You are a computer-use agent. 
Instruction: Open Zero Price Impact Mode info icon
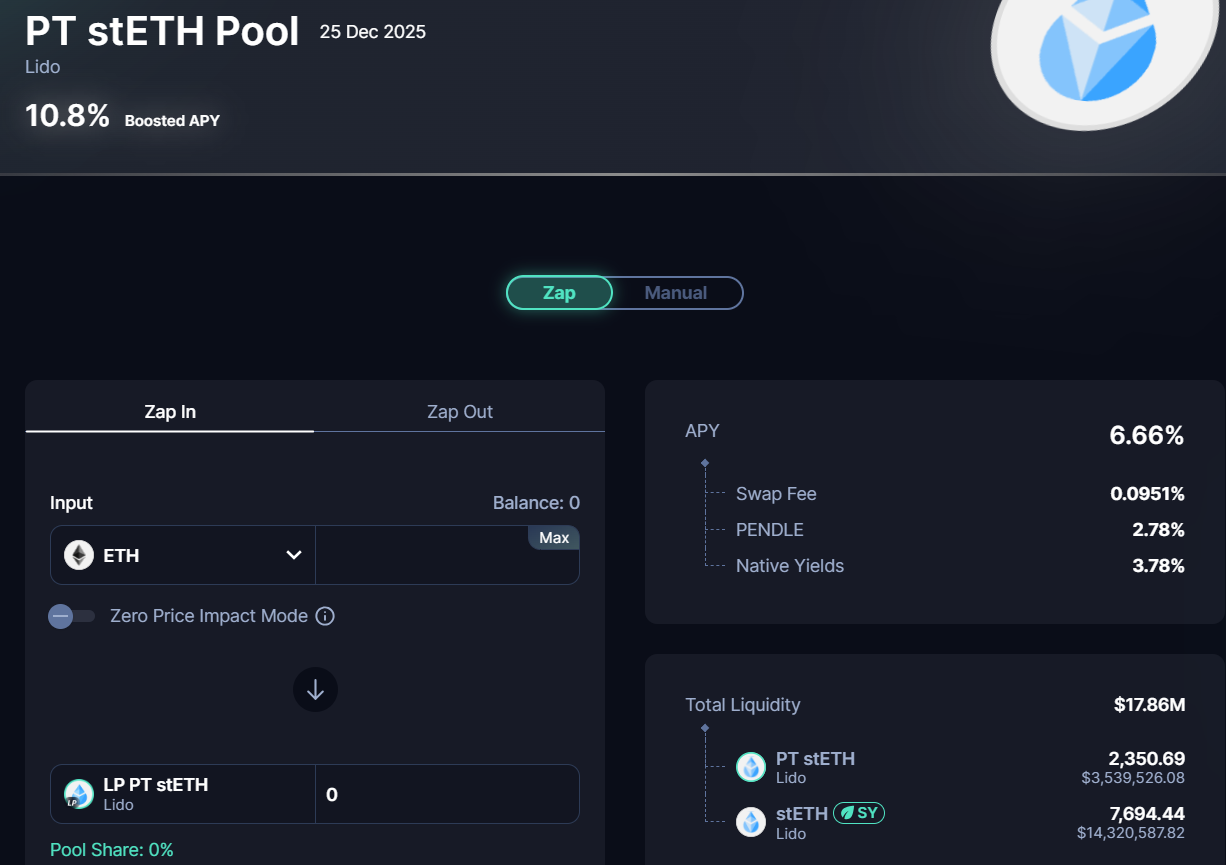coord(325,616)
